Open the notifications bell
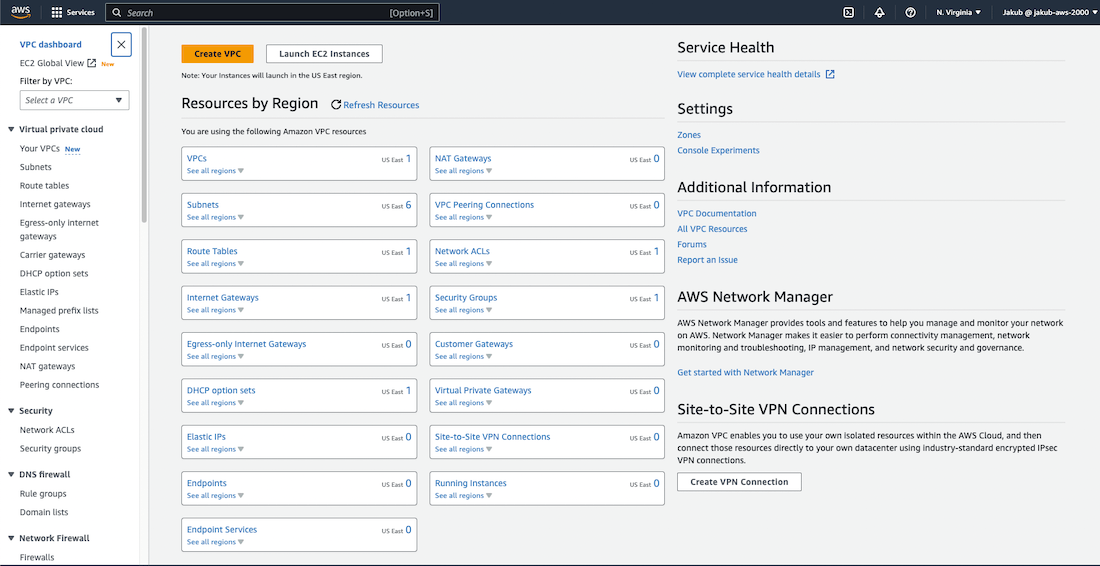 point(879,13)
